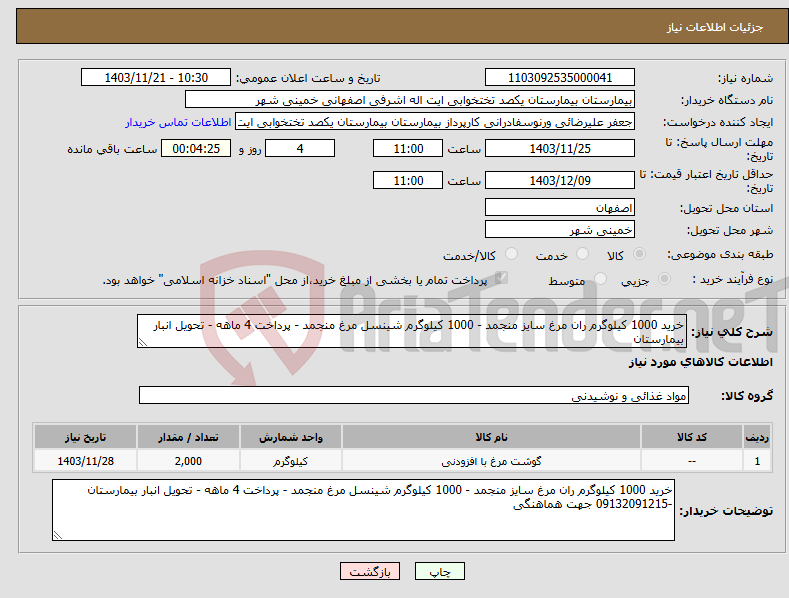Click the response deadline time field 11:00

(x=408, y=148)
